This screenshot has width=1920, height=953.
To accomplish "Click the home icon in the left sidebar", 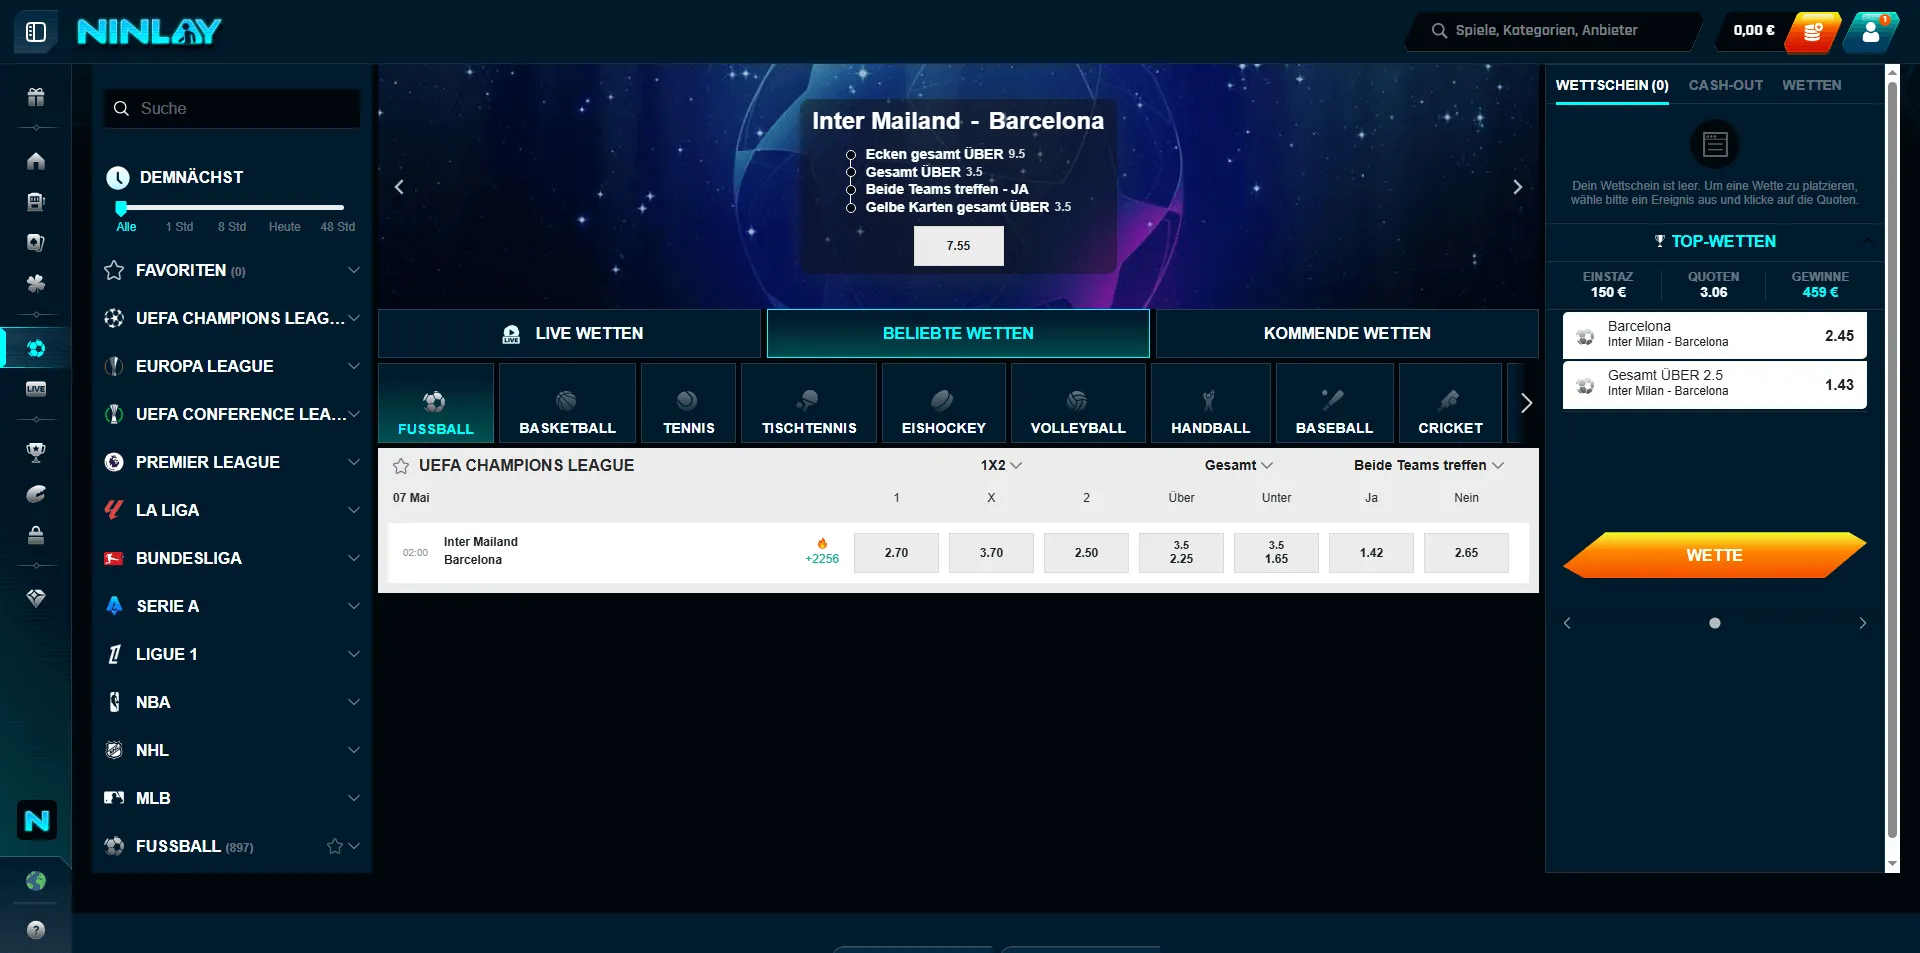I will tap(36, 161).
